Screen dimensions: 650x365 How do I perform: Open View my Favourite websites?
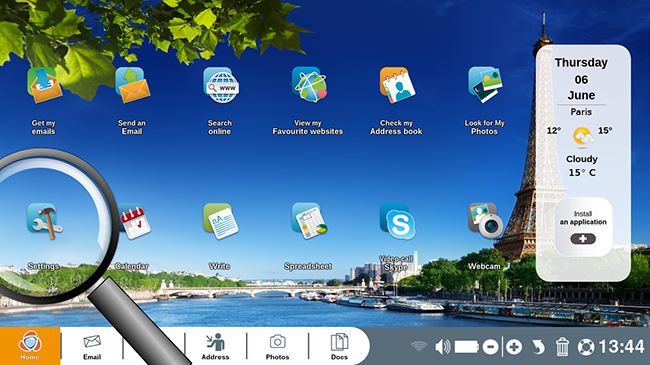(x=309, y=85)
